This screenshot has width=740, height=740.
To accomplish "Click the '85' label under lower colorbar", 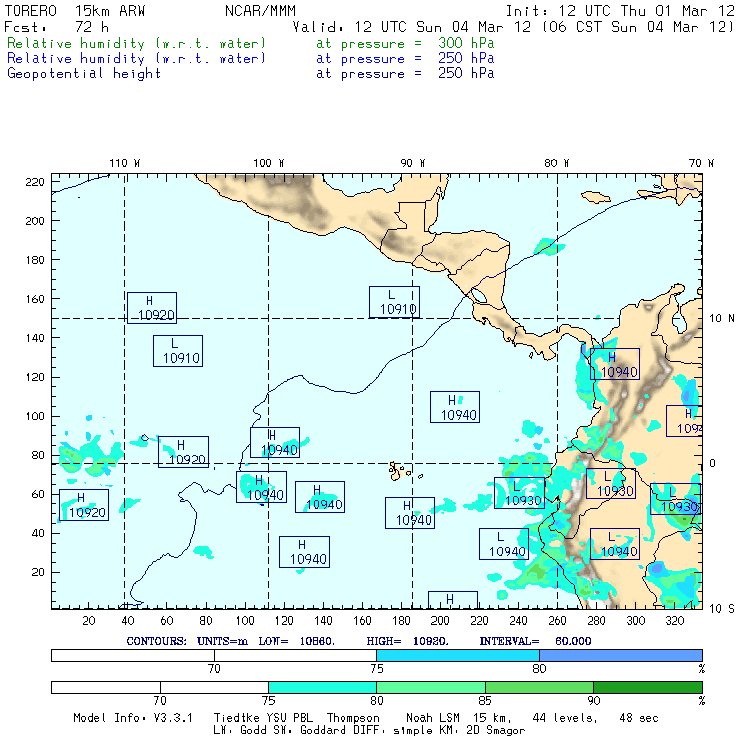I will pyautogui.click(x=485, y=701).
